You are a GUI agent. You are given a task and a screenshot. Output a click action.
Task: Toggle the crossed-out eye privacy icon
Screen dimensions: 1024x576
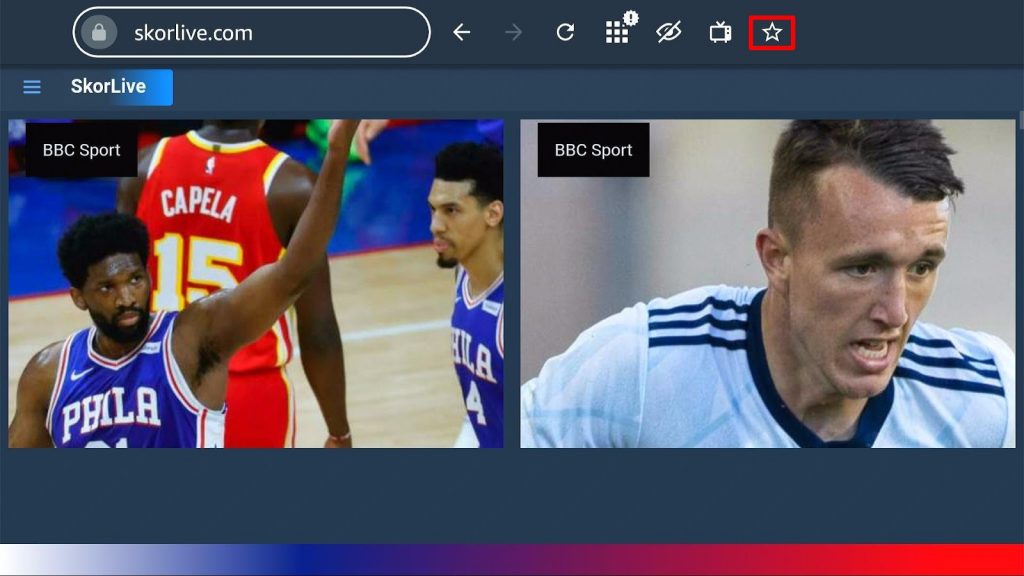tap(669, 32)
